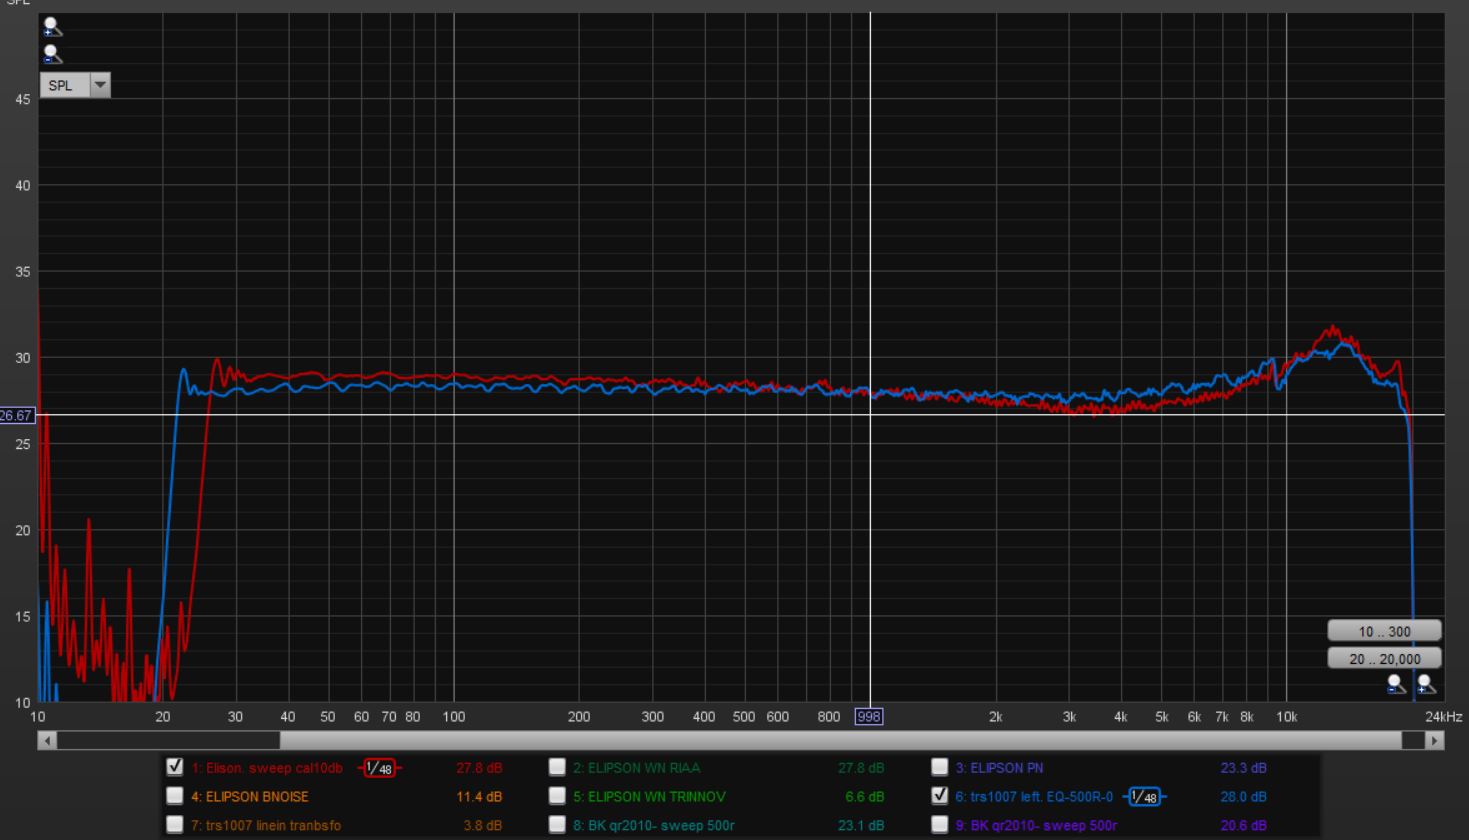This screenshot has width=1469, height=840.
Task: Click the 10k label on the frequency axis
Action: point(1286,717)
